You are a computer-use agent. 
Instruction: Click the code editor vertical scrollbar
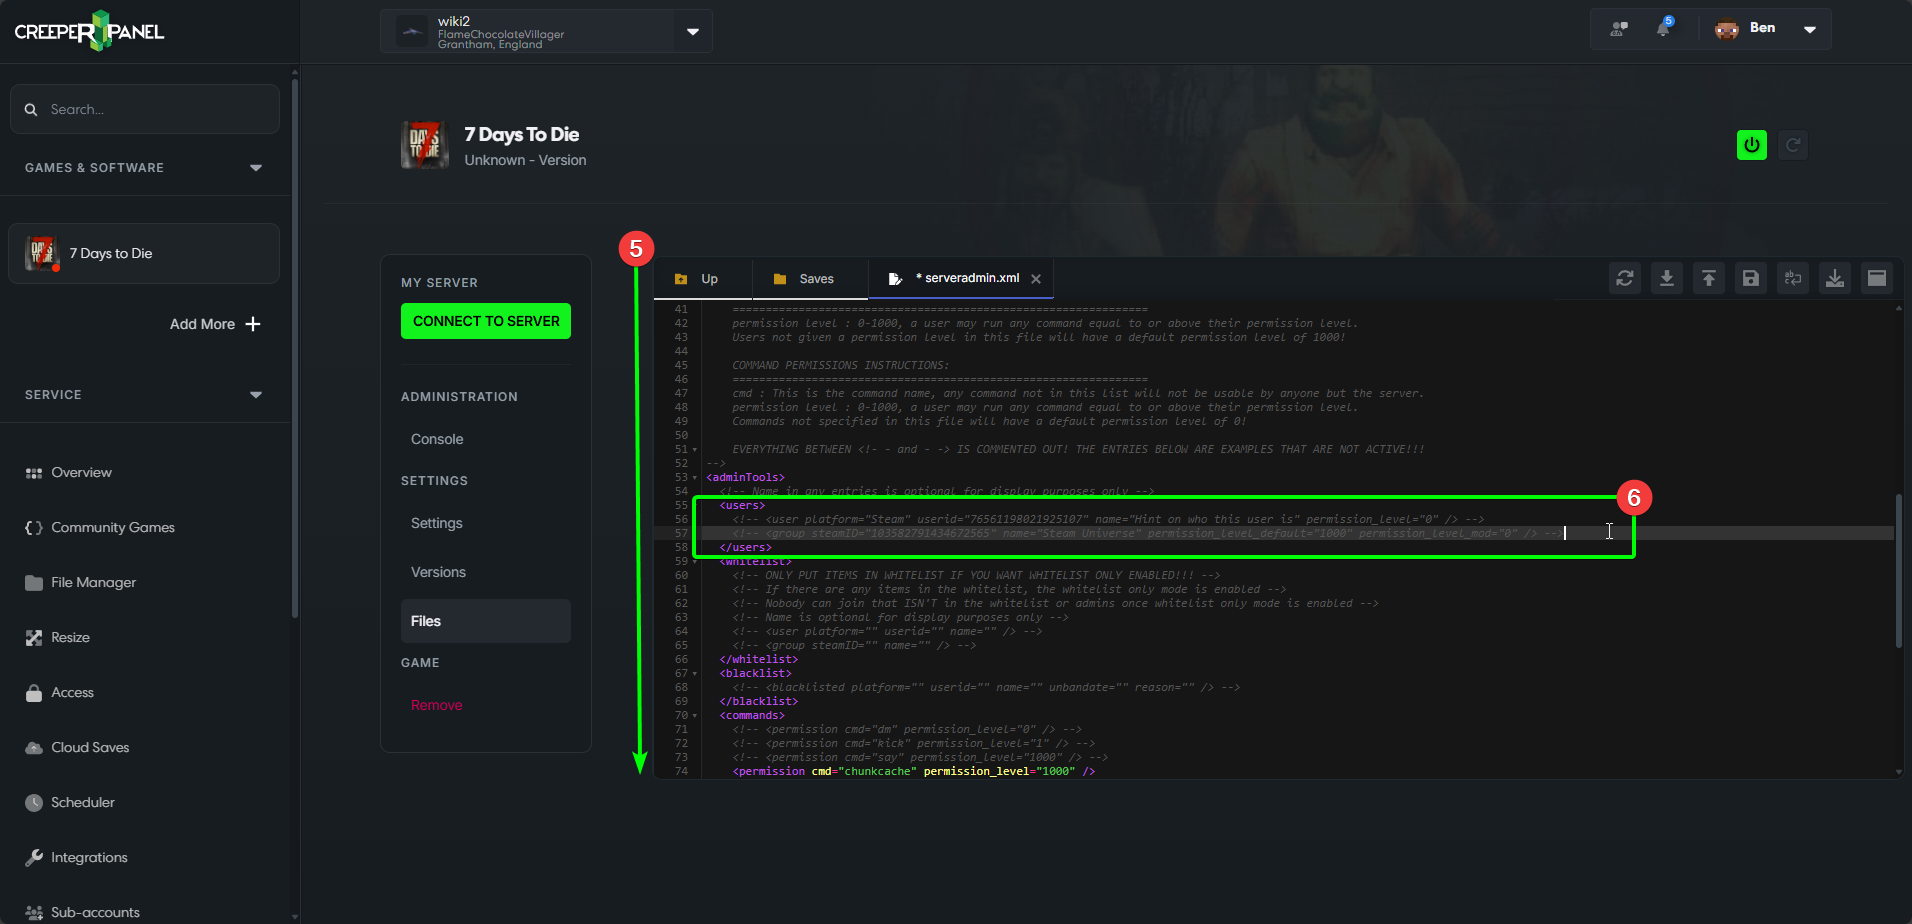(1898, 570)
